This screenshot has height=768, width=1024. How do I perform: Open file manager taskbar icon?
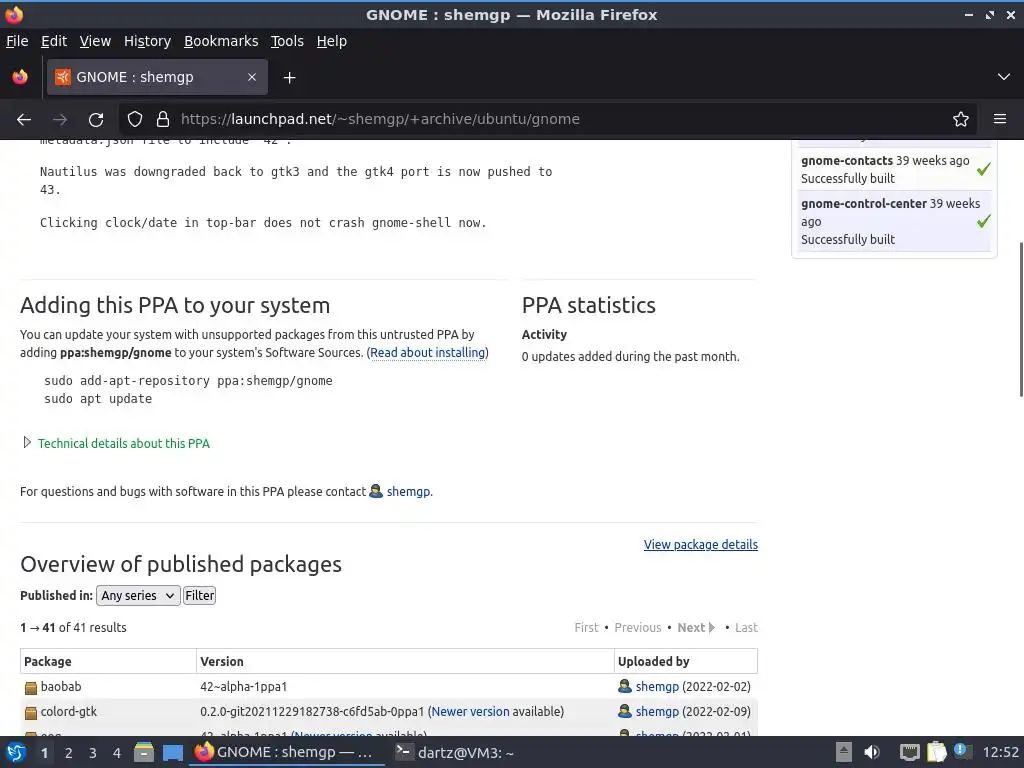tap(144, 753)
